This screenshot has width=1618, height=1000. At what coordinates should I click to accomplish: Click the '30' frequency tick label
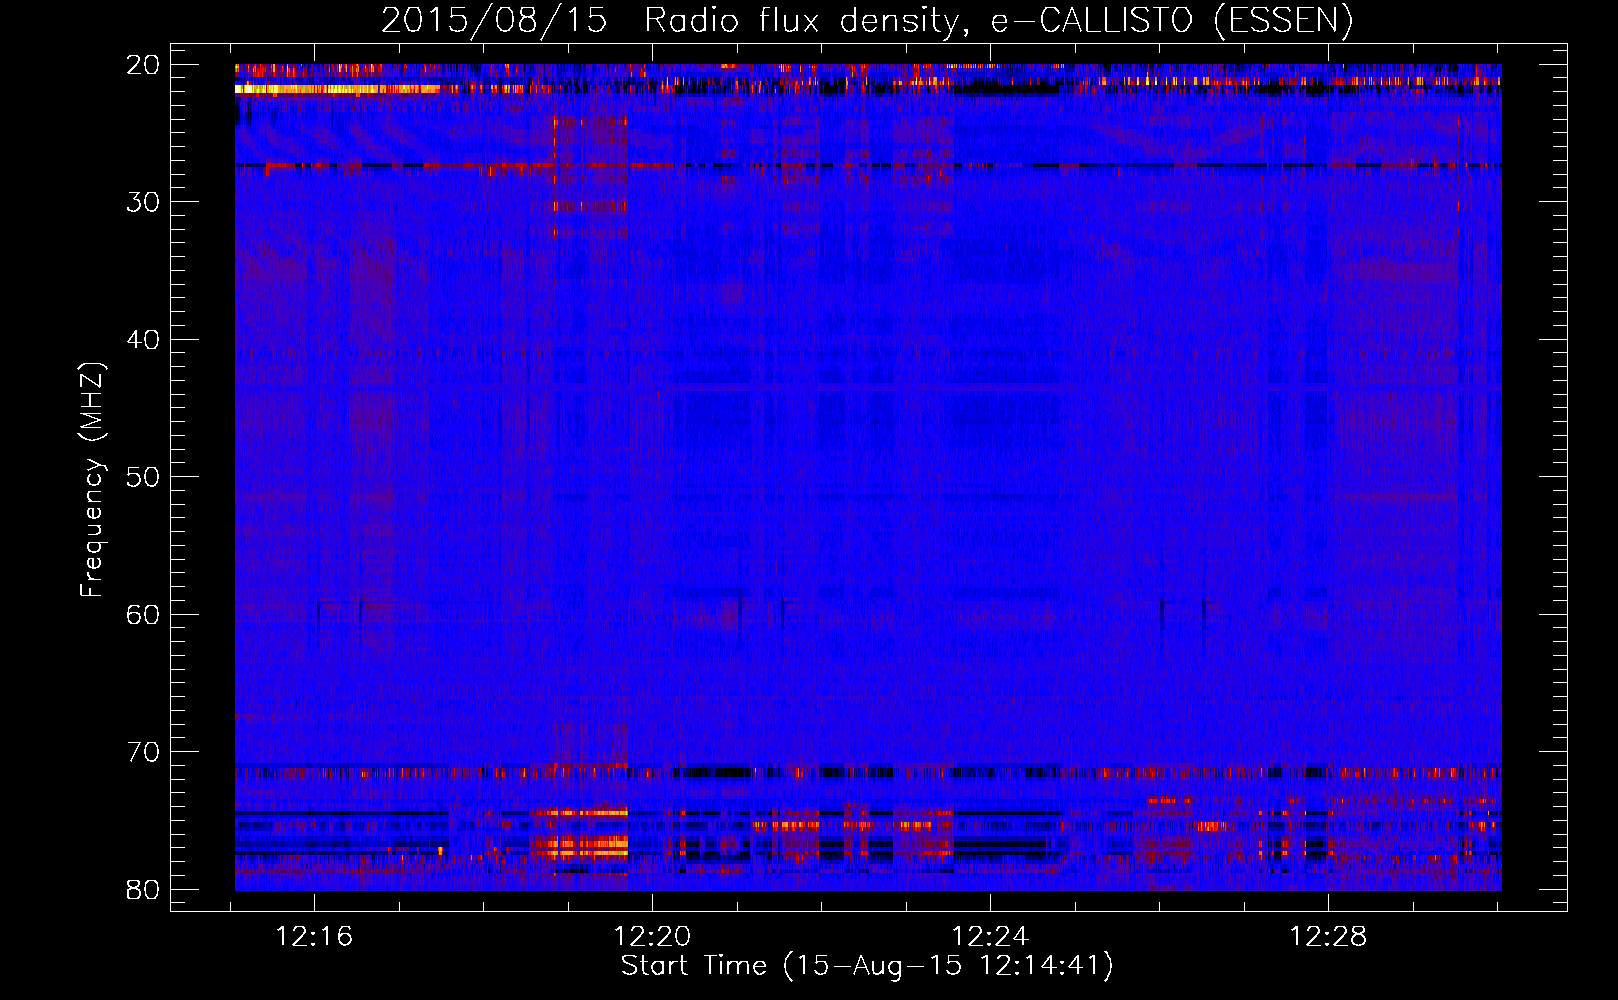[143, 202]
